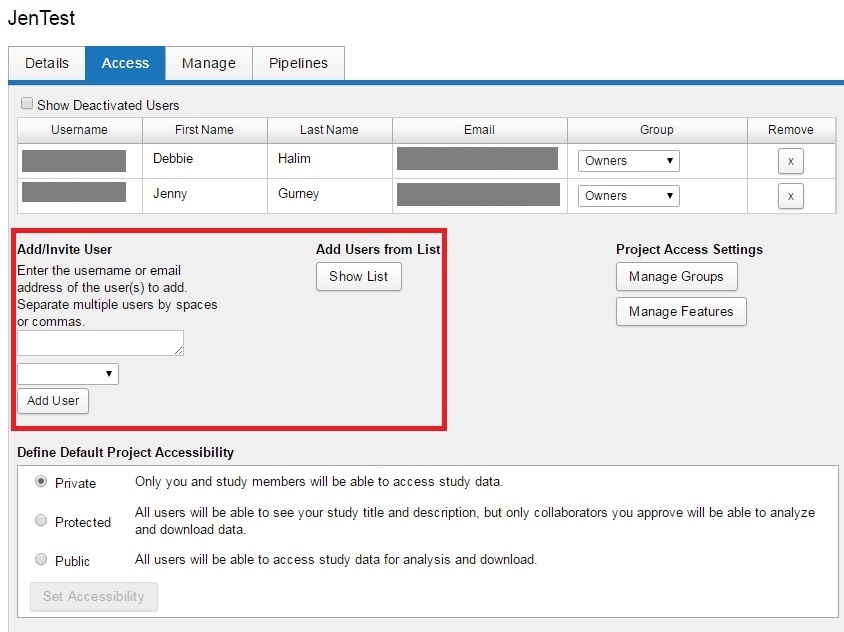The image size is (844, 632).
Task: Expand the group dropdown above Add User
Action: [x=68, y=374]
